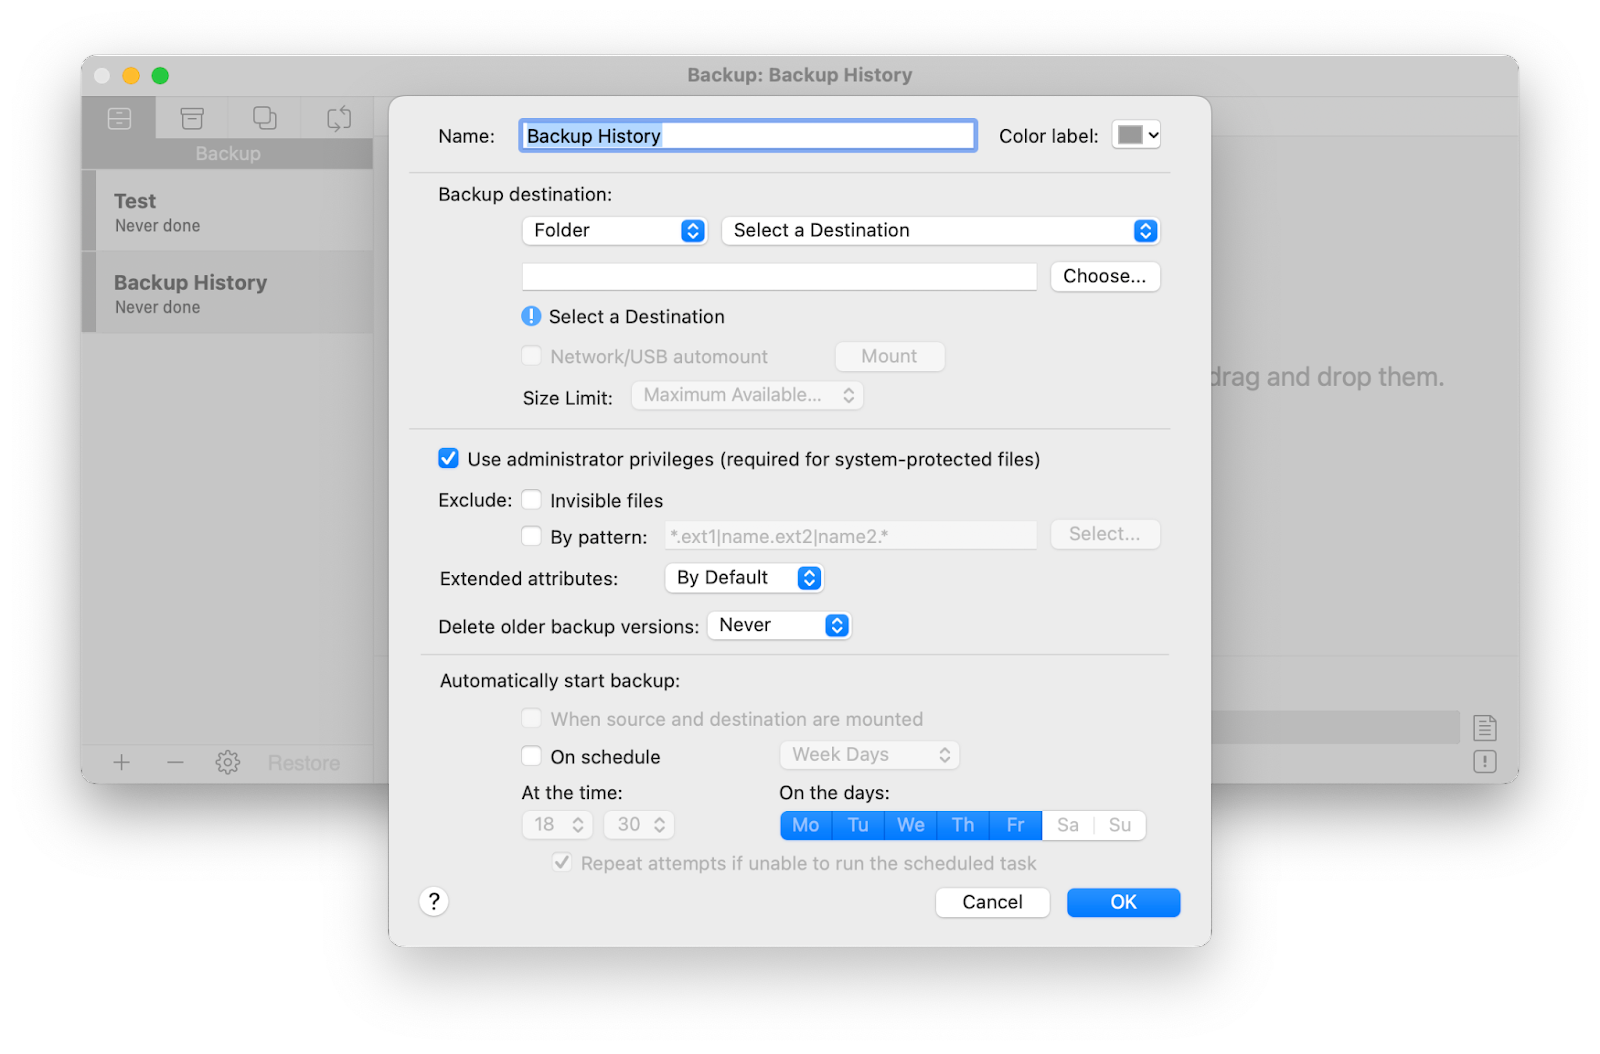Click the Restore button in sidebar
The image size is (1600, 1054).
[304, 763]
